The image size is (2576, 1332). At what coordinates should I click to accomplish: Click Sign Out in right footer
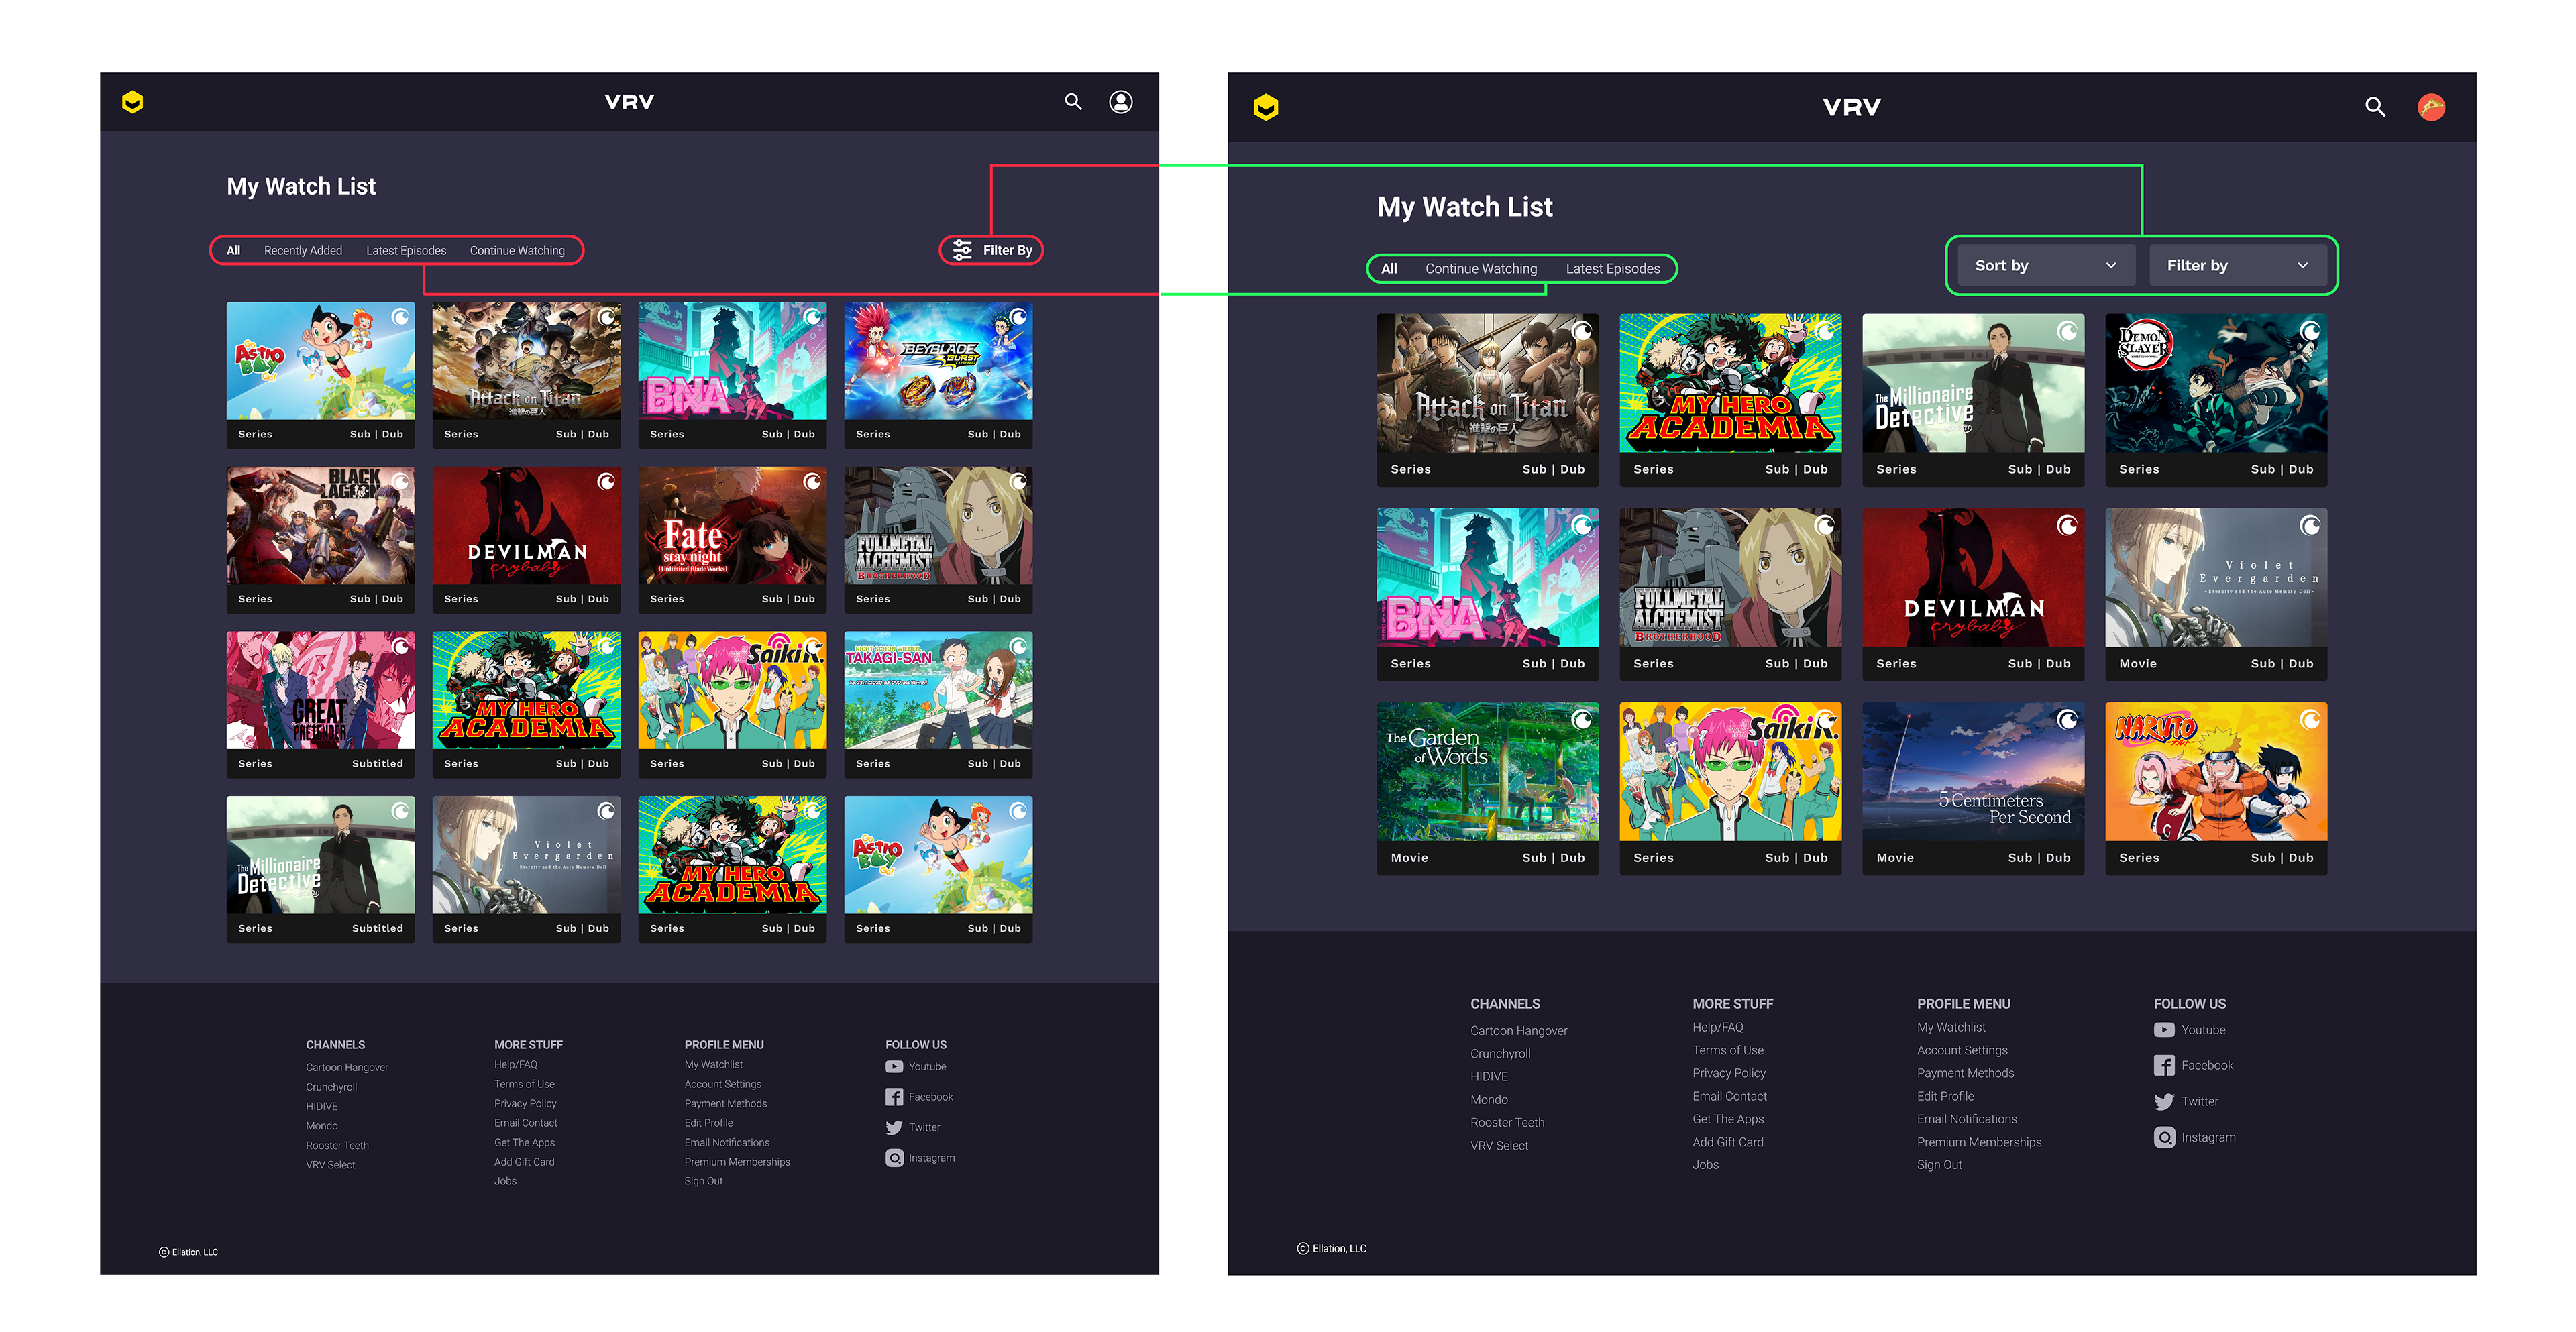[x=1939, y=1165]
